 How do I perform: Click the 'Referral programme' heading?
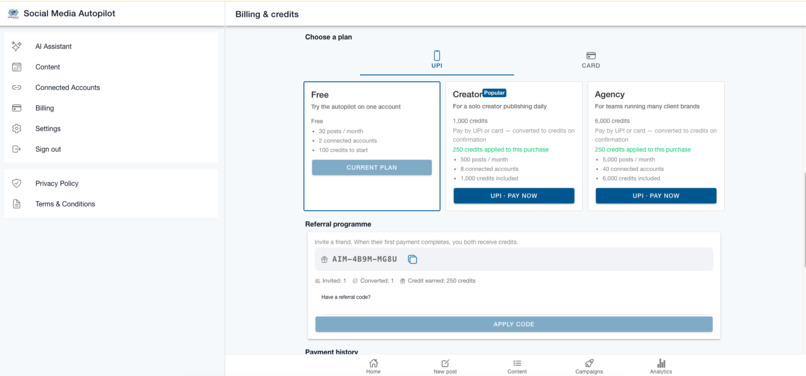click(x=338, y=224)
